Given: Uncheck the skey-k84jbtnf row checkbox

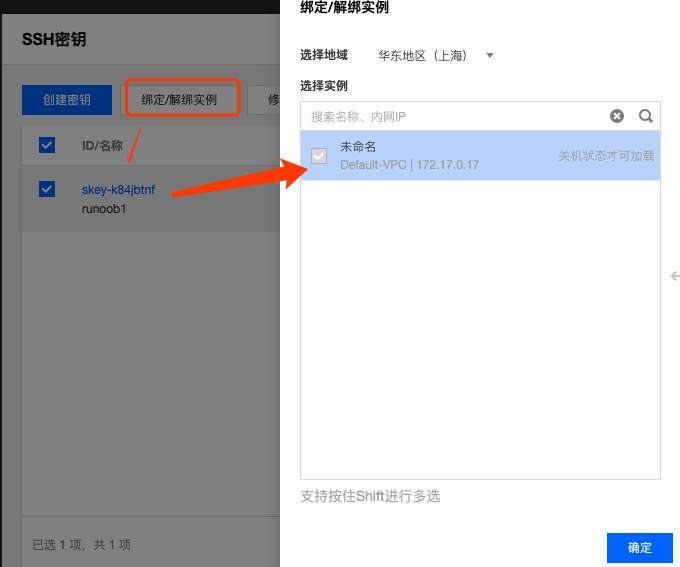Looking at the screenshot, I should point(47,189).
